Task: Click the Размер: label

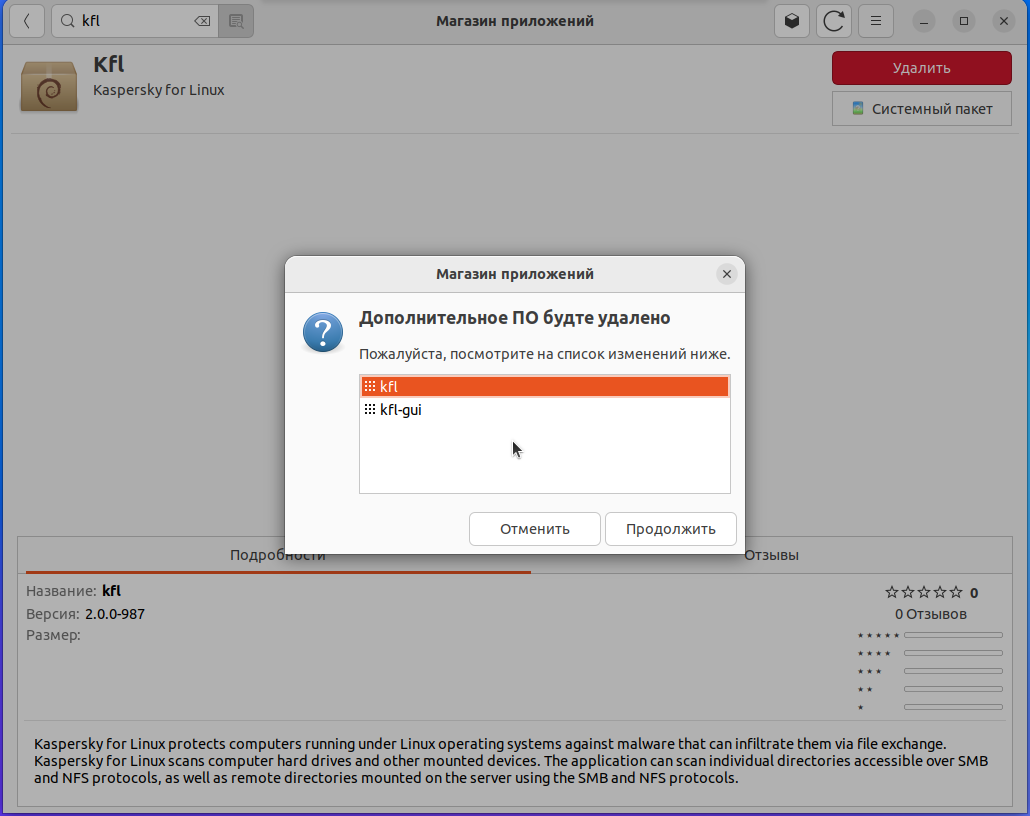Action: pos(53,635)
